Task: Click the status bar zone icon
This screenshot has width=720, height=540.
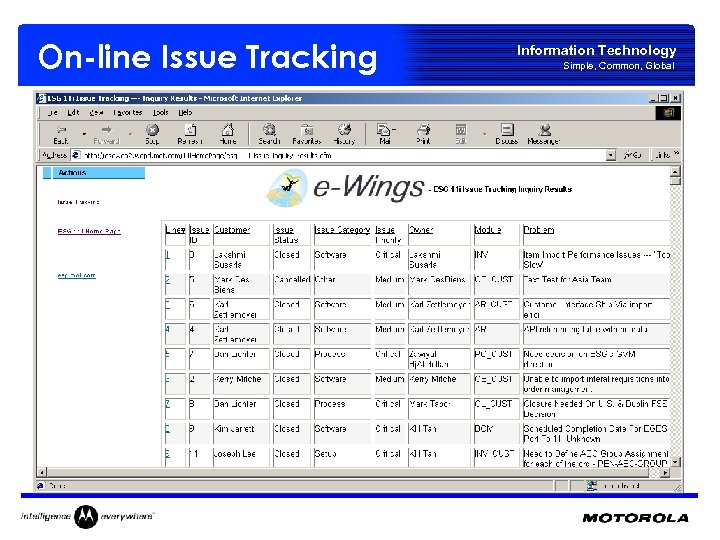Action: point(591,485)
